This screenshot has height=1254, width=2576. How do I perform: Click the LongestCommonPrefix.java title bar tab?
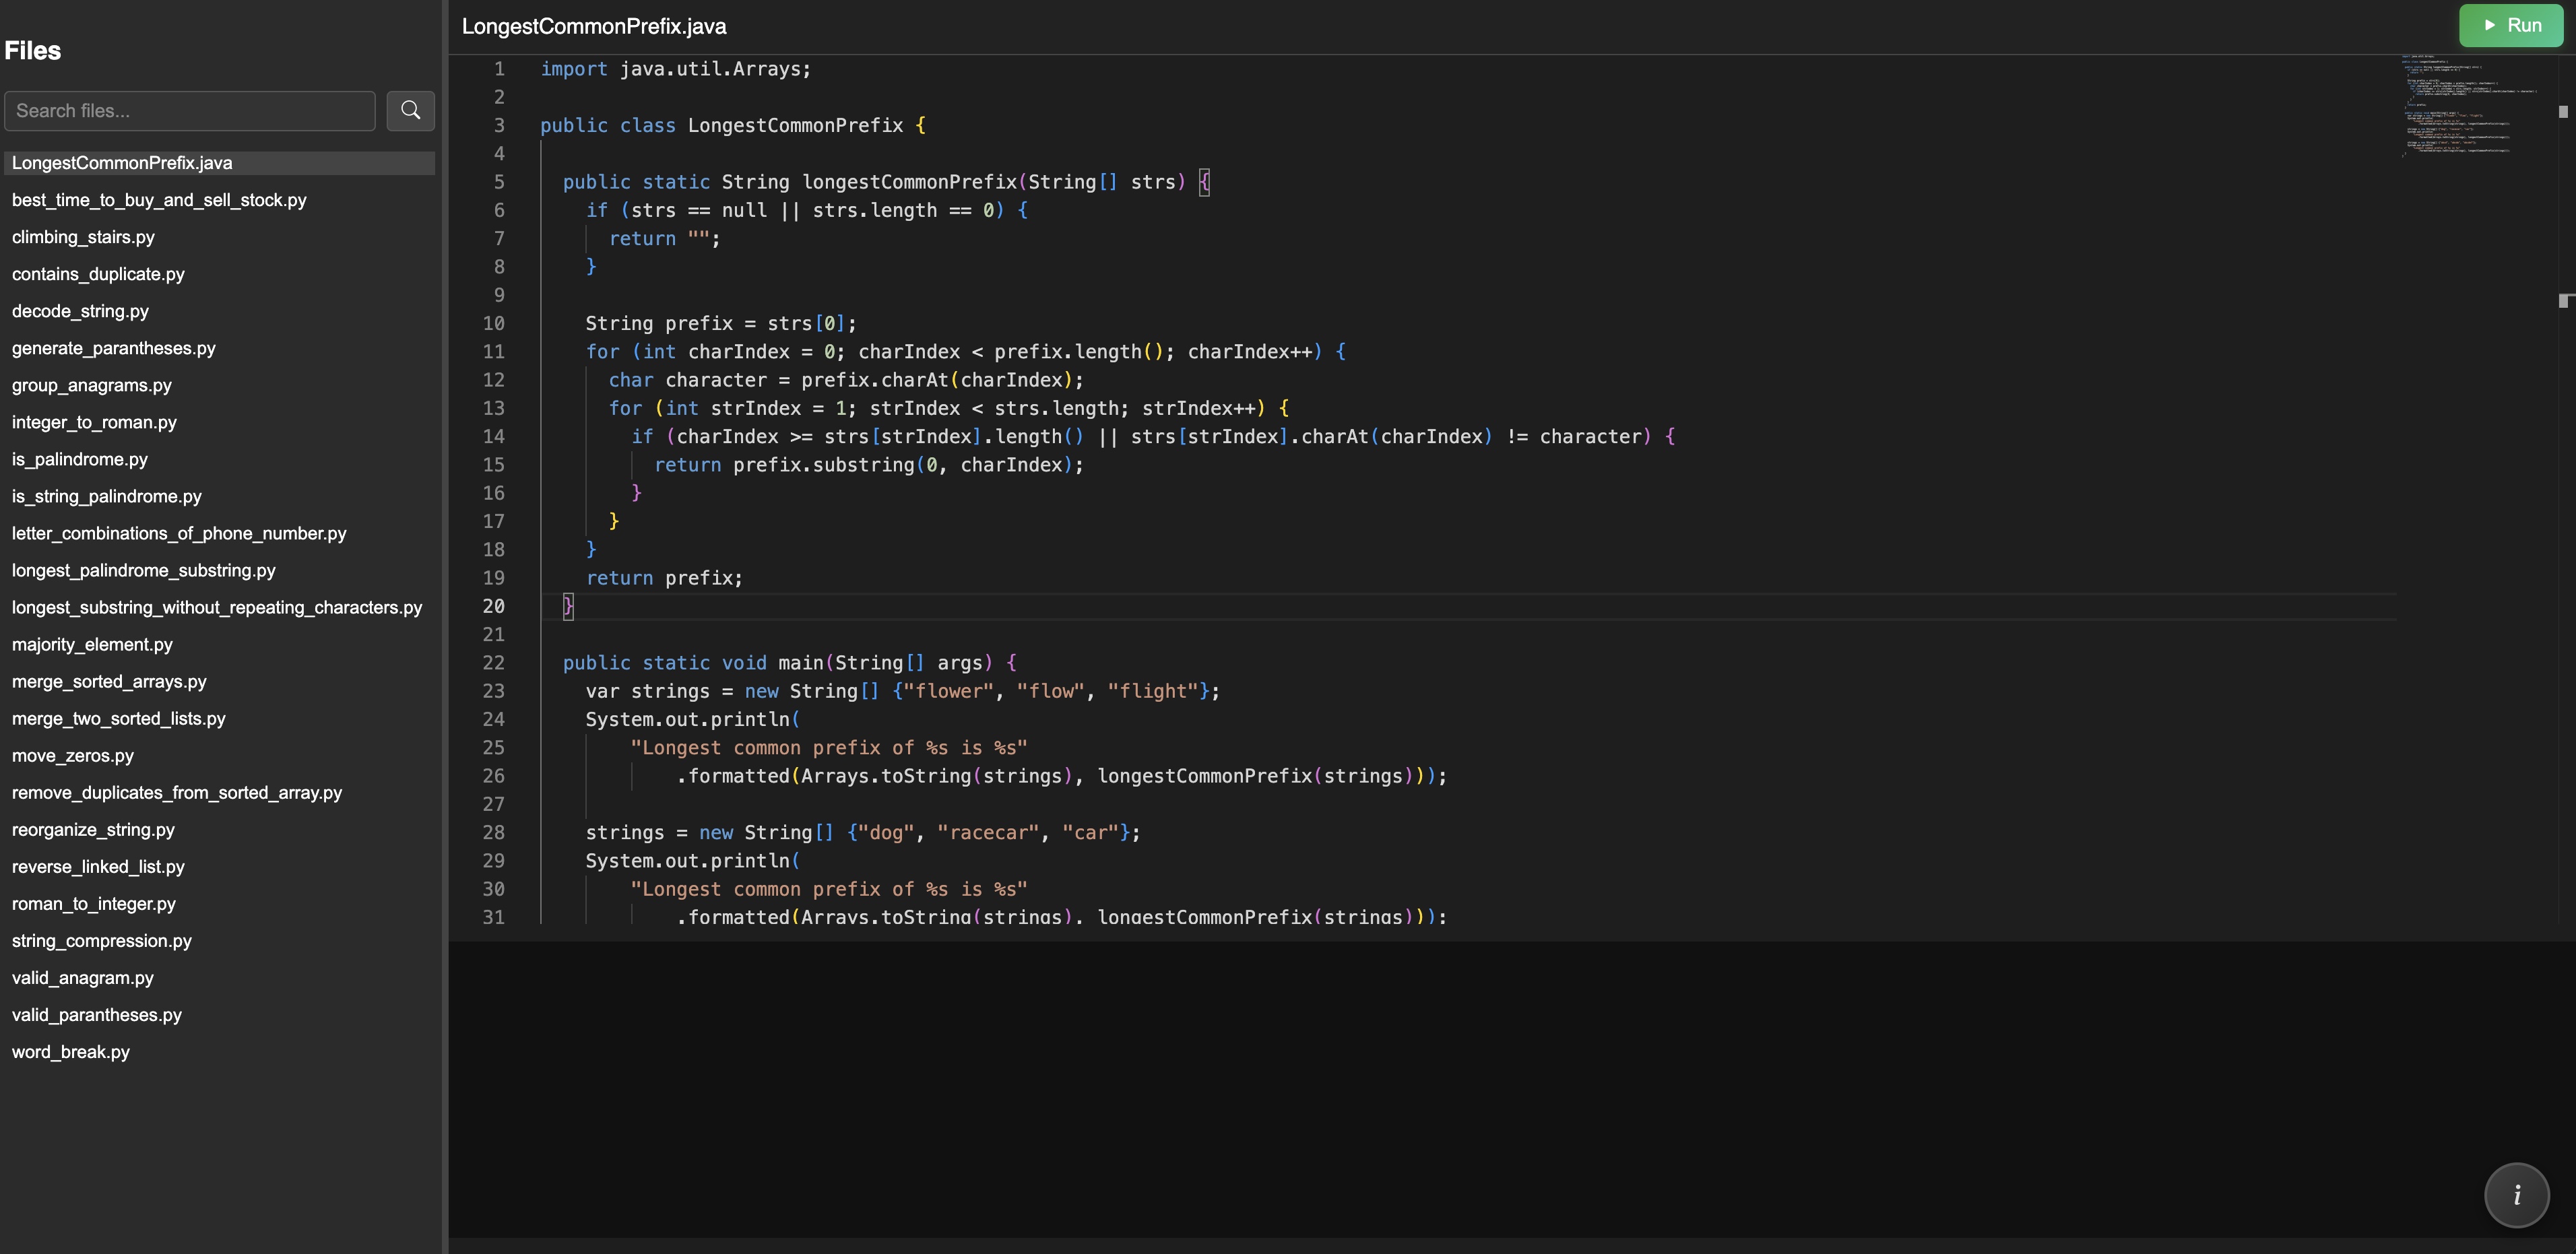(x=594, y=26)
